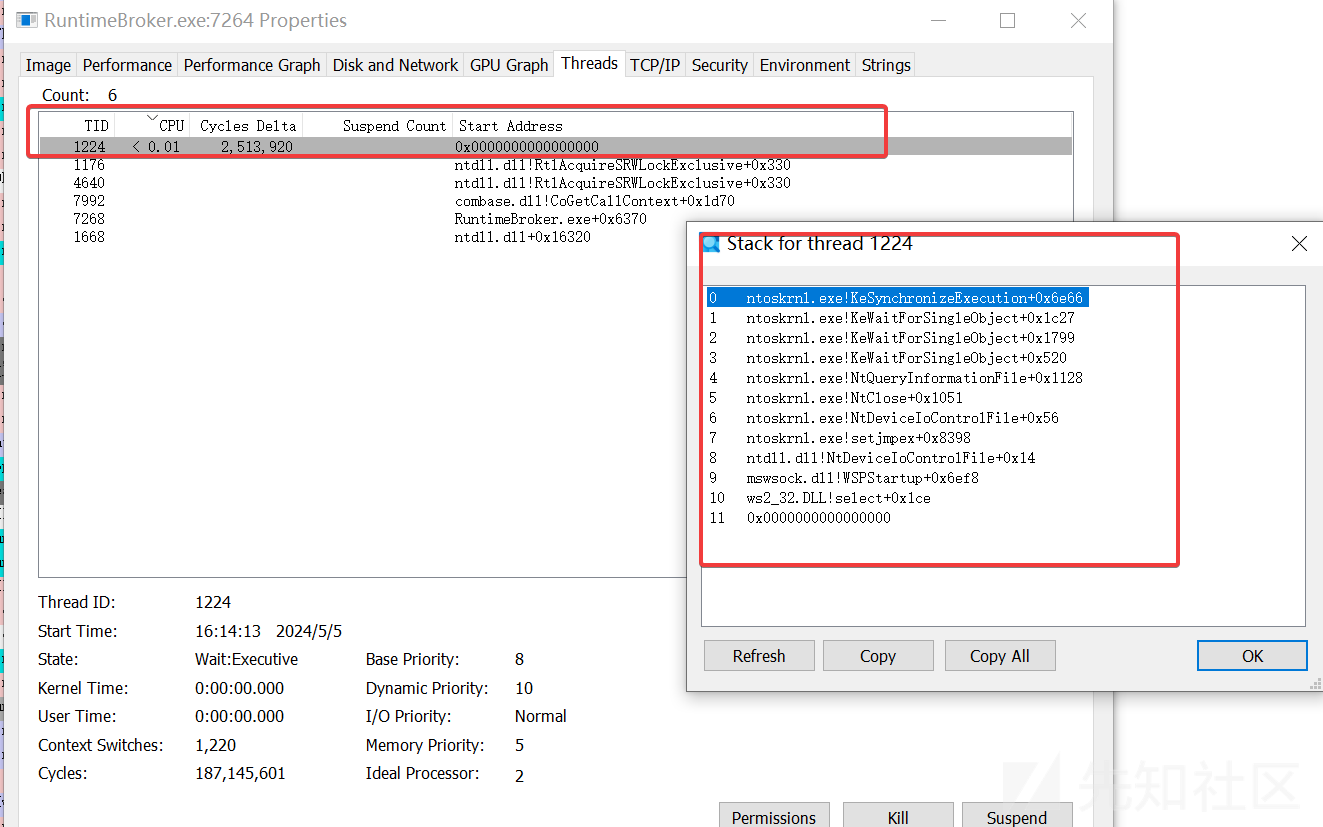Image resolution: width=1323 pixels, height=827 pixels.
Task: Click the stack dialog magnifier icon
Action: (711, 243)
